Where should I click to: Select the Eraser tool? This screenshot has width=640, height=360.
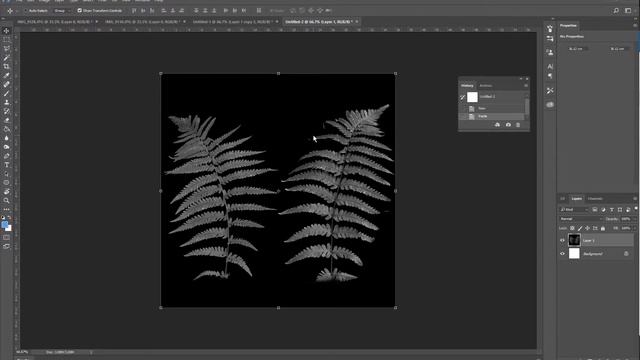tap(7, 120)
